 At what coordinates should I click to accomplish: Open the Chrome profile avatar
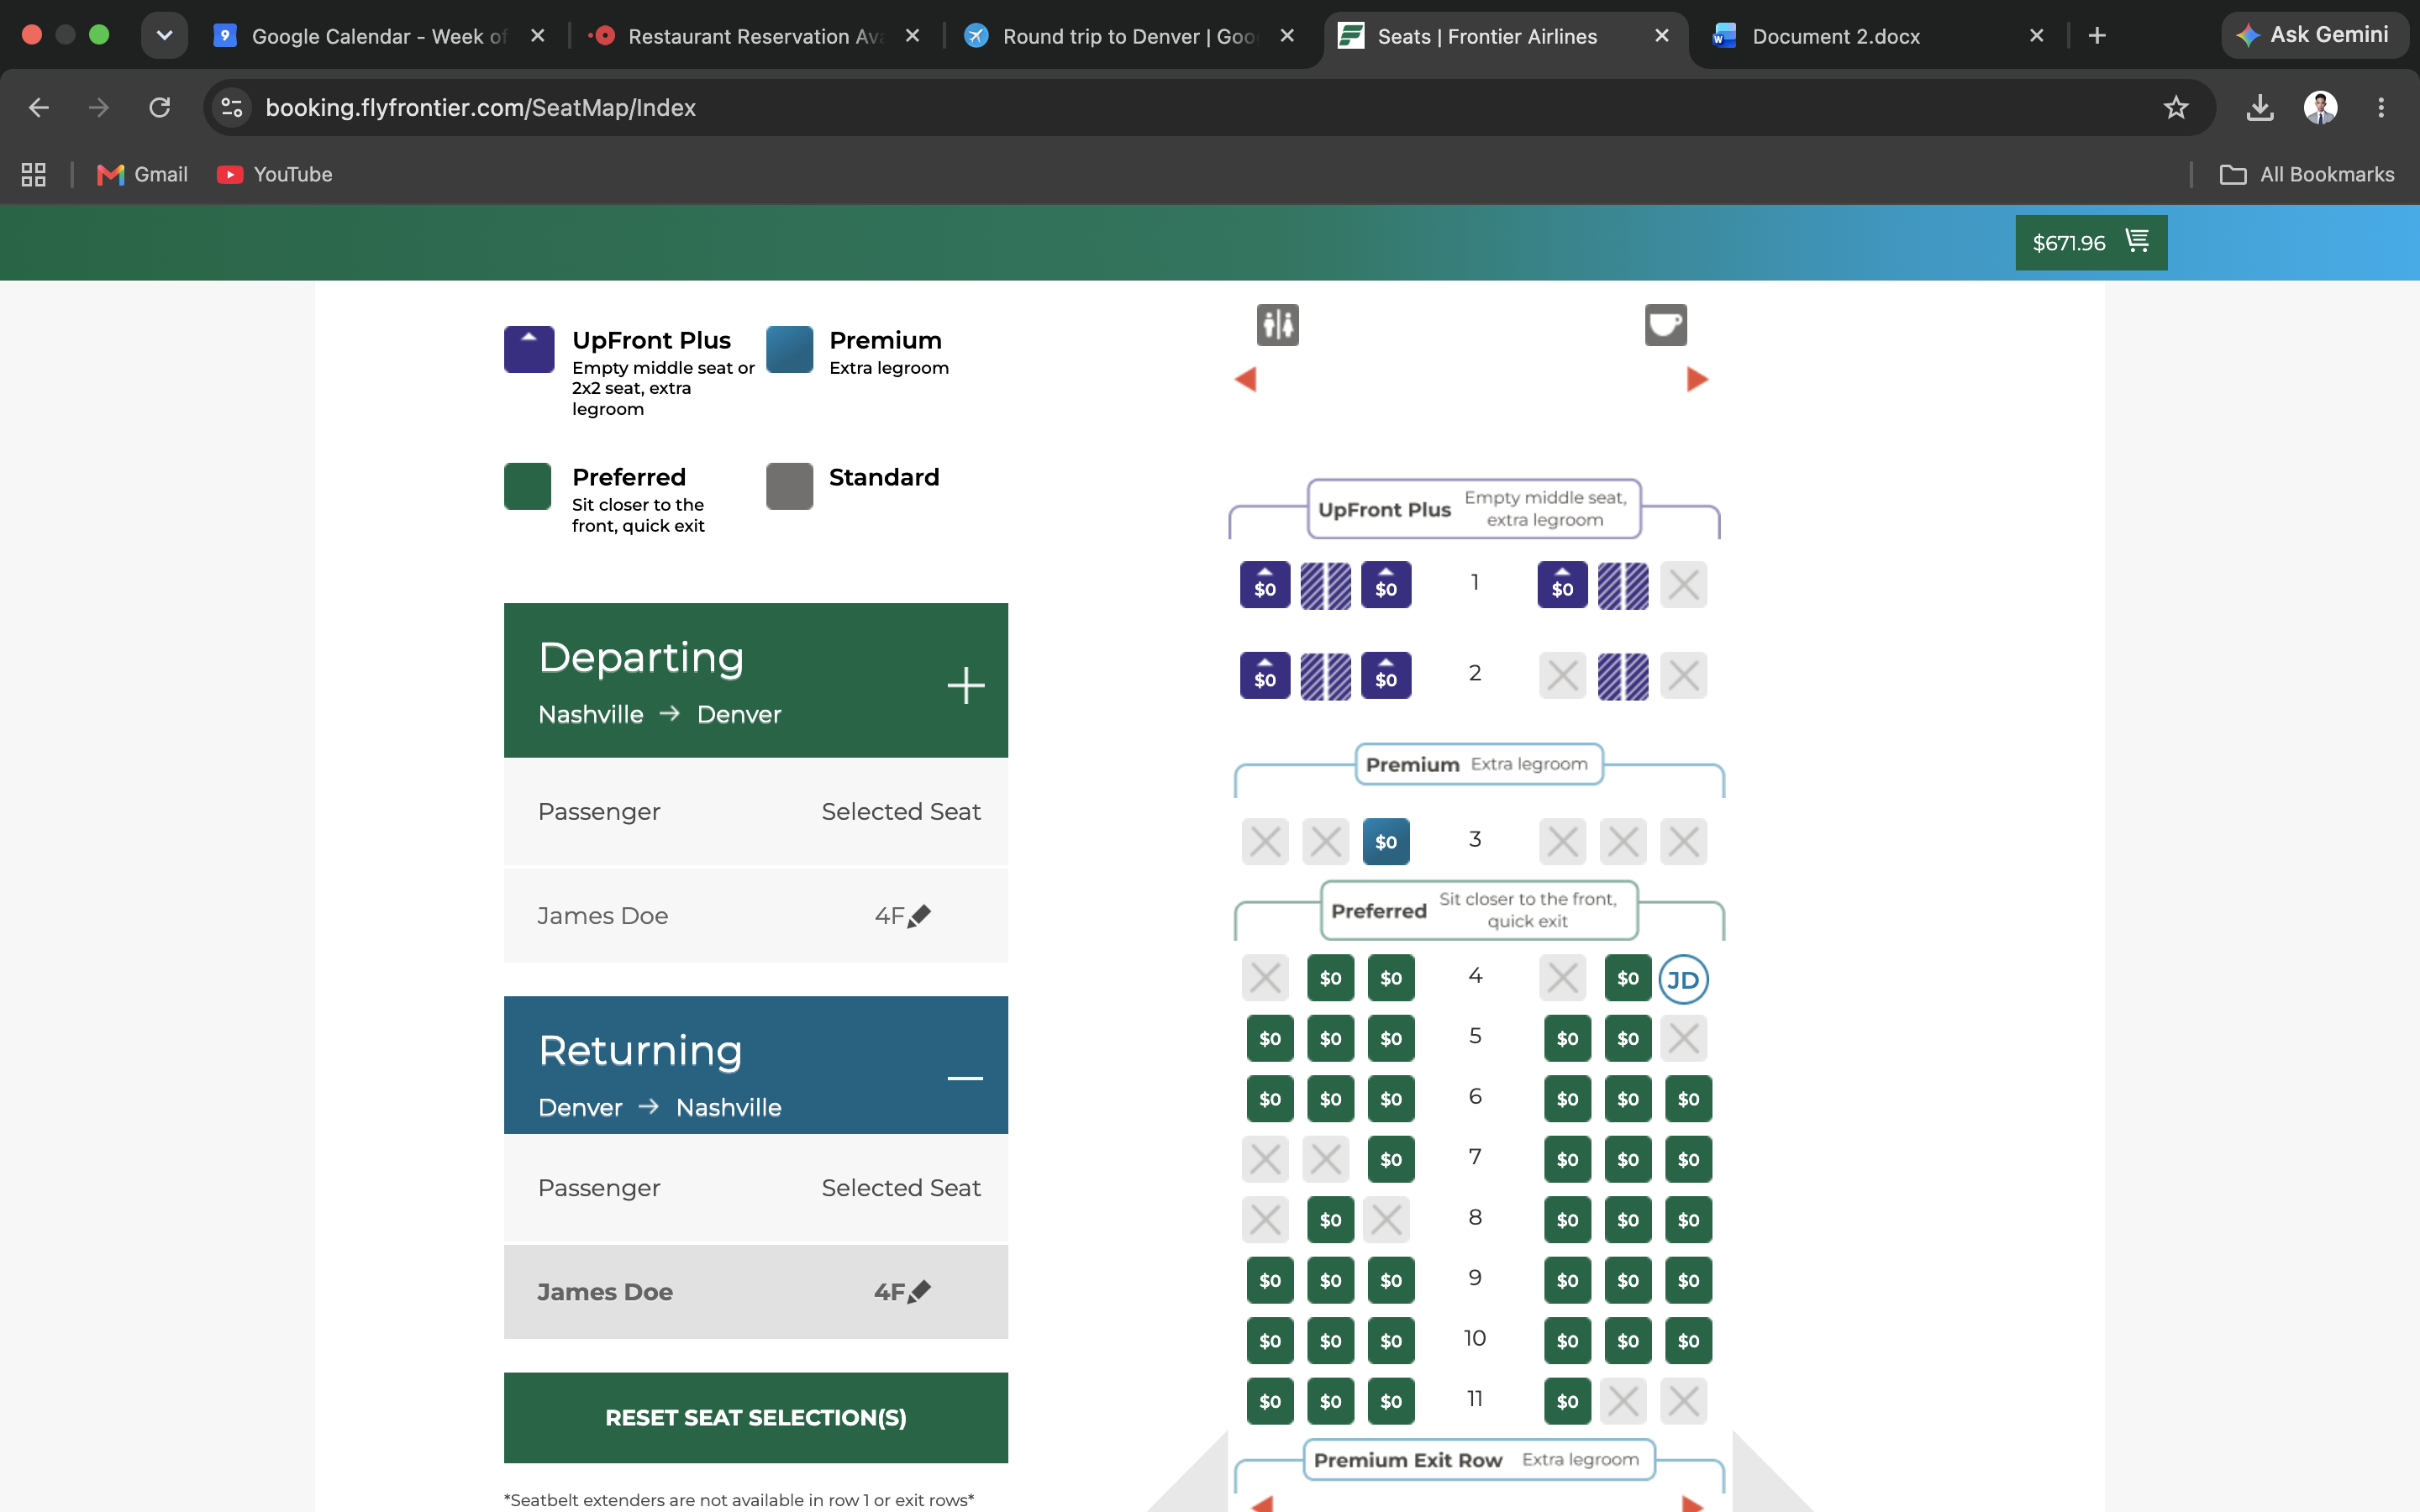click(x=2320, y=107)
